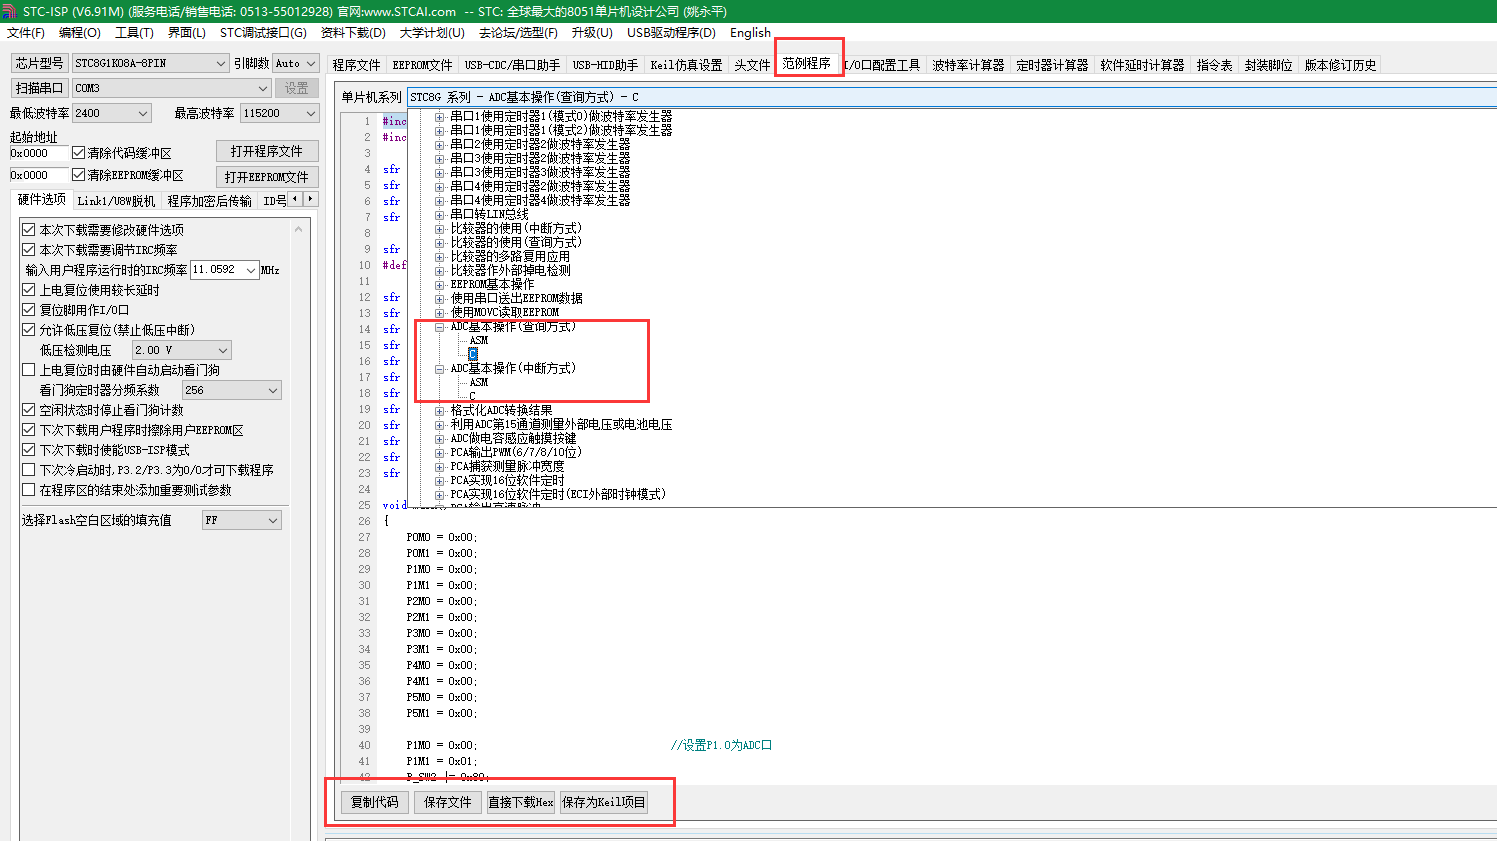The width and height of the screenshot is (1497, 841).
Task: Collapse ADC基本操作(查询方式) tree node
Action: click(440, 327)
